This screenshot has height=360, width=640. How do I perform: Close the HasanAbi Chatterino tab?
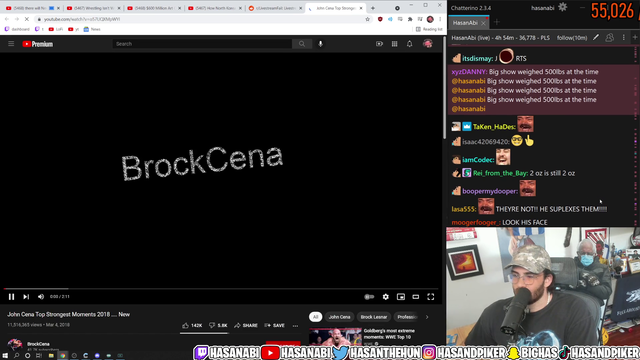click(483, 23)
